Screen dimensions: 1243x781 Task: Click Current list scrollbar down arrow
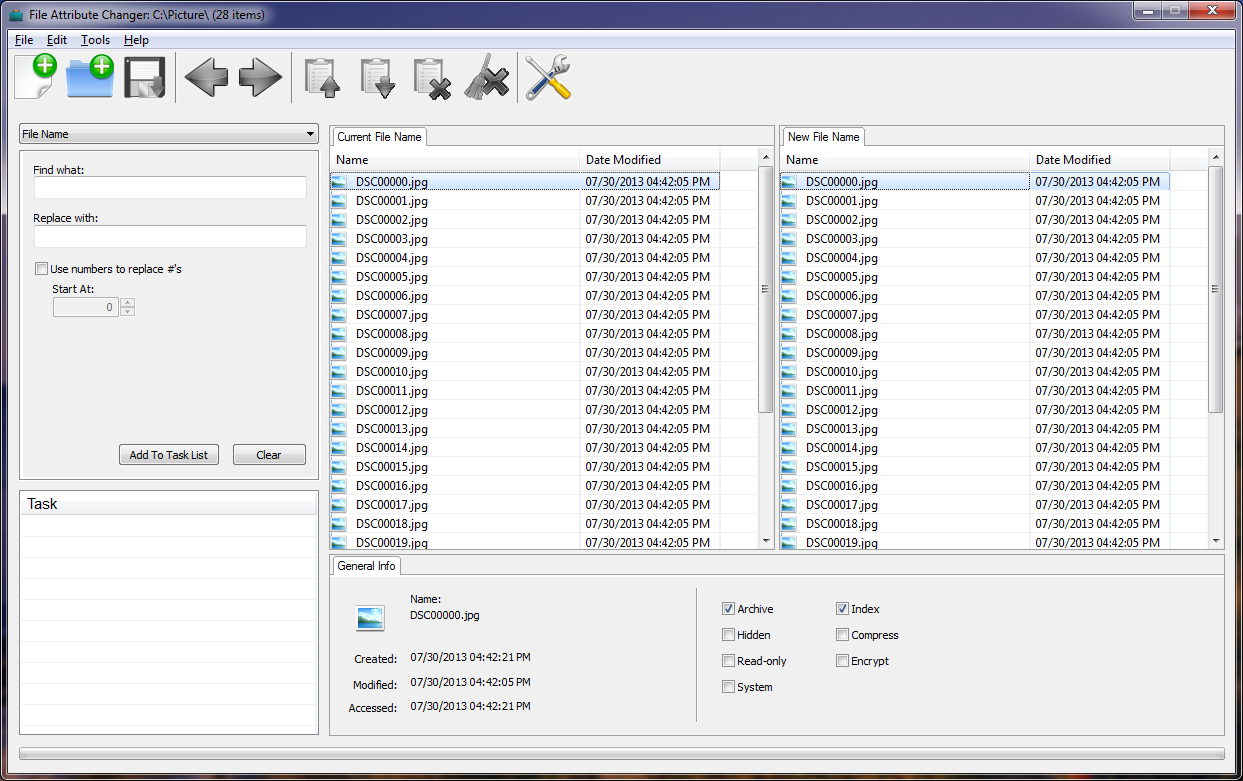click(766, 541)
